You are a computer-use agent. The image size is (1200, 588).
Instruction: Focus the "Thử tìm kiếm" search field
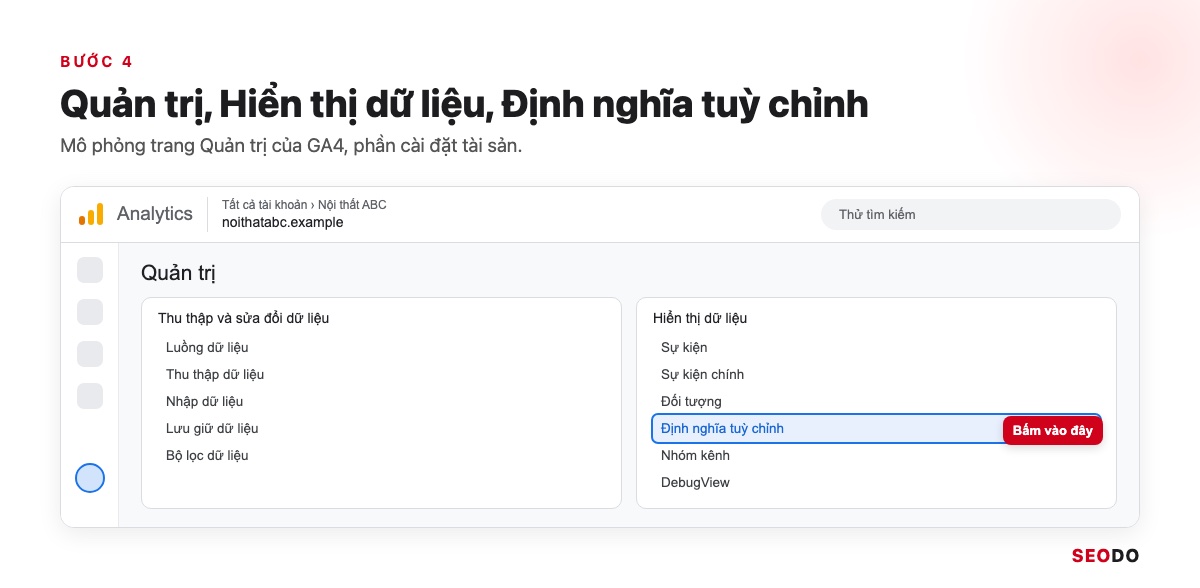(970, 214)
